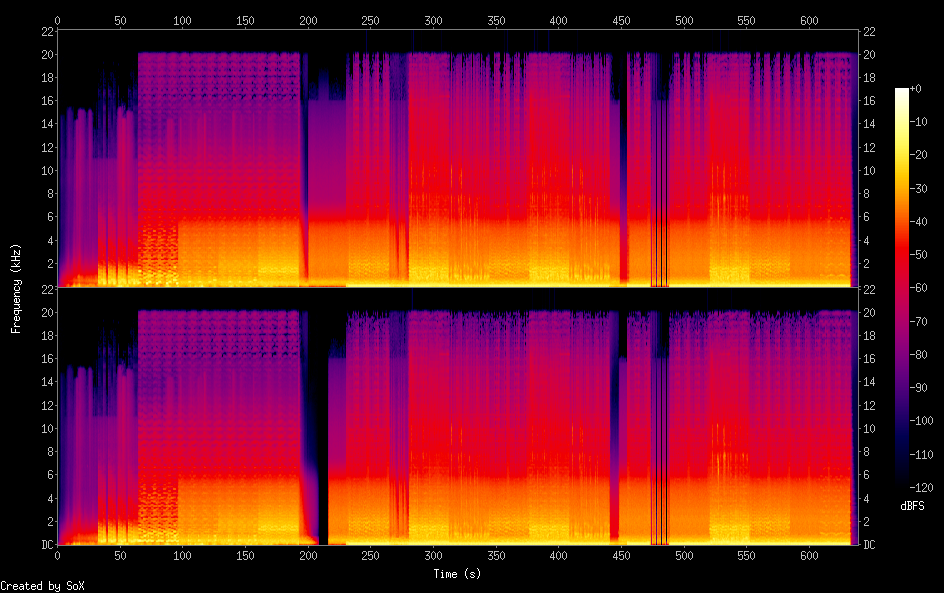Click '400' on the bottom time axis

click(559, 556)
